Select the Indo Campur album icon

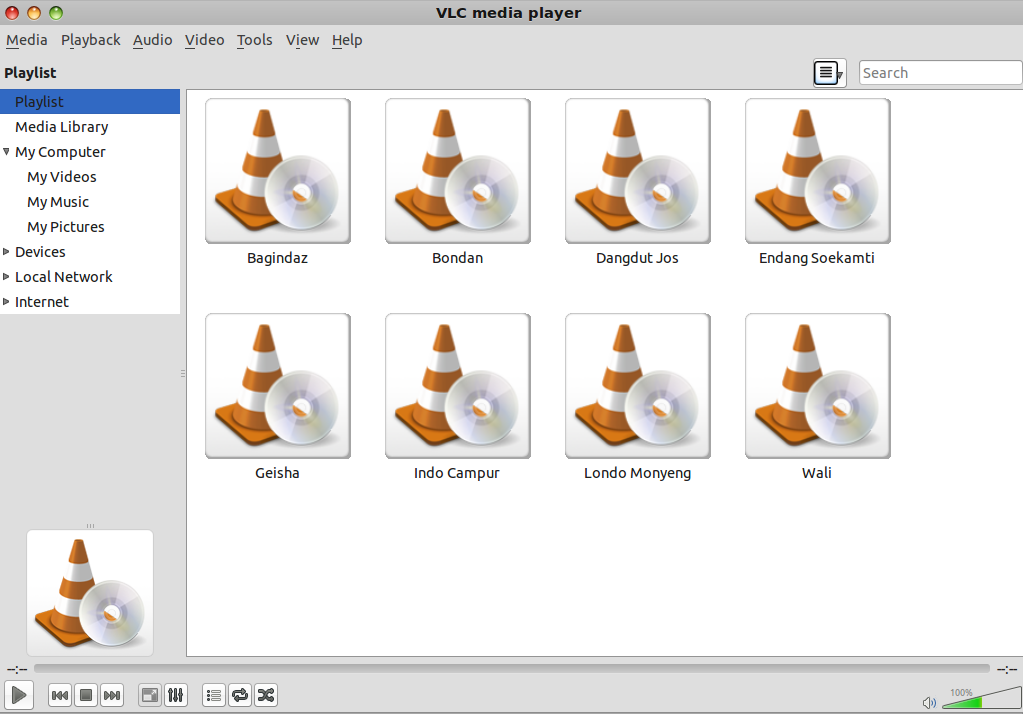click(x=458, y=386)
